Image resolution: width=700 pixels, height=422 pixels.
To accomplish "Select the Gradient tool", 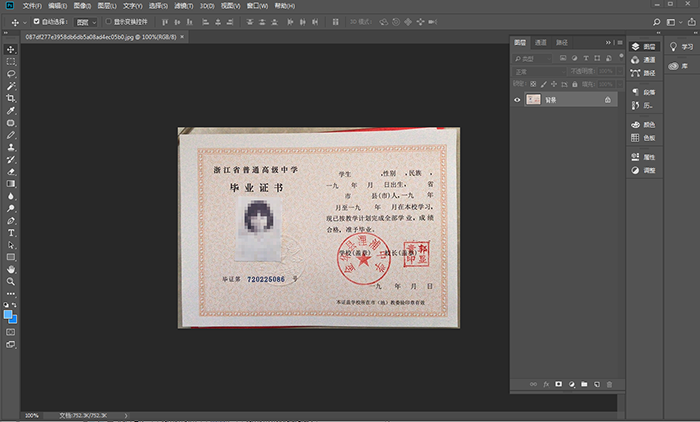I will pyautogui.click(x=11, y=184).
